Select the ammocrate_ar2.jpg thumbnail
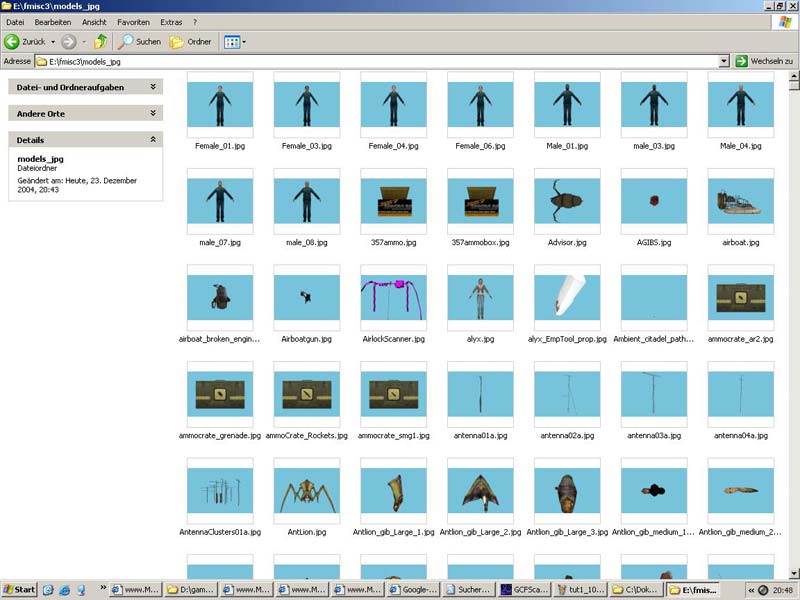 [740, 297]
